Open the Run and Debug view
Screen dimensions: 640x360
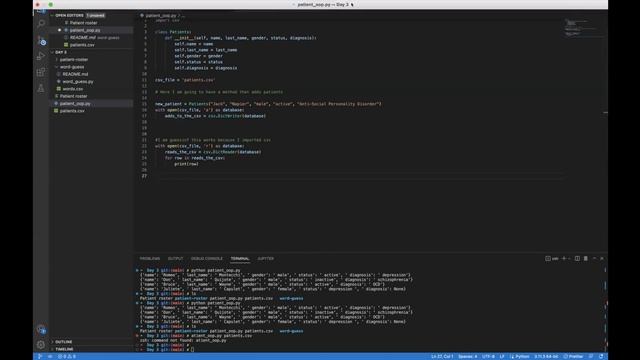coord(41,56)
